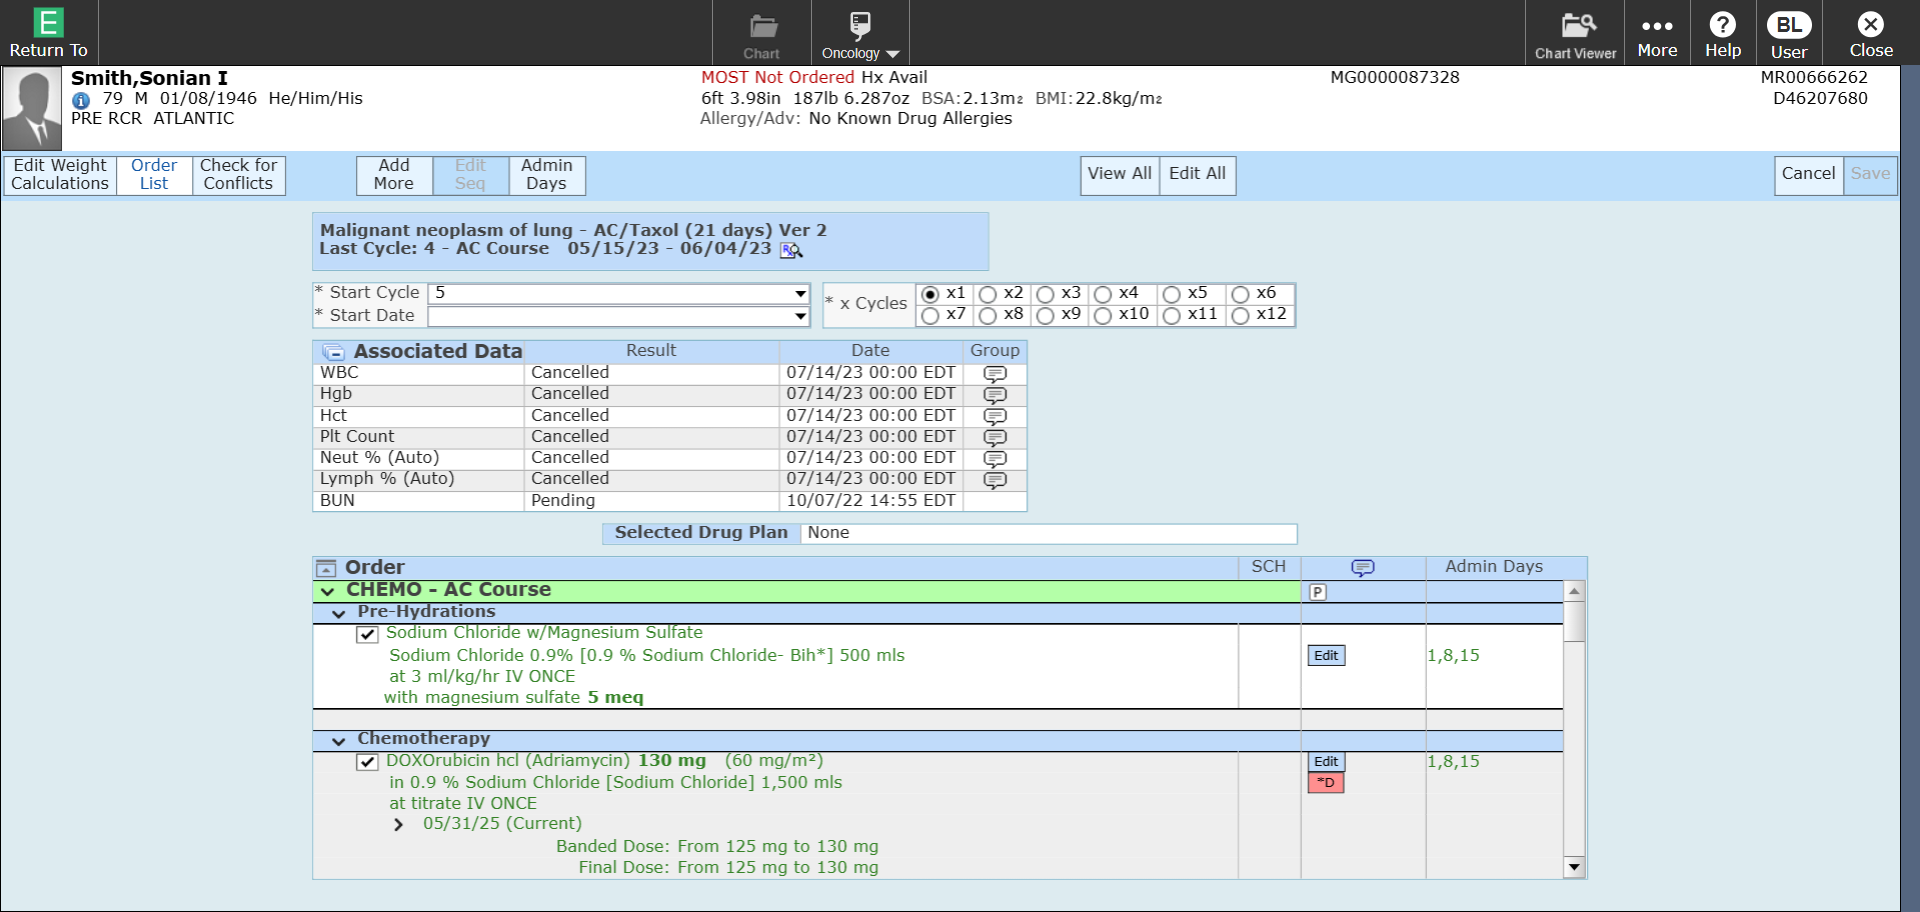Open Help
The height and width of the screenshot is (912, 1920).
pos(1723,34)
